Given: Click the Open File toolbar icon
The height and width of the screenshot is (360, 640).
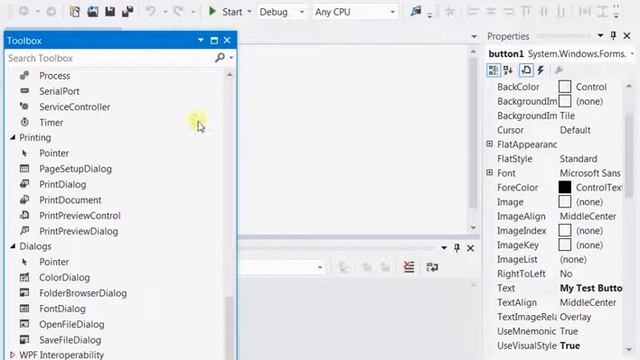Looking at the screenshot, I should [93, 11].
